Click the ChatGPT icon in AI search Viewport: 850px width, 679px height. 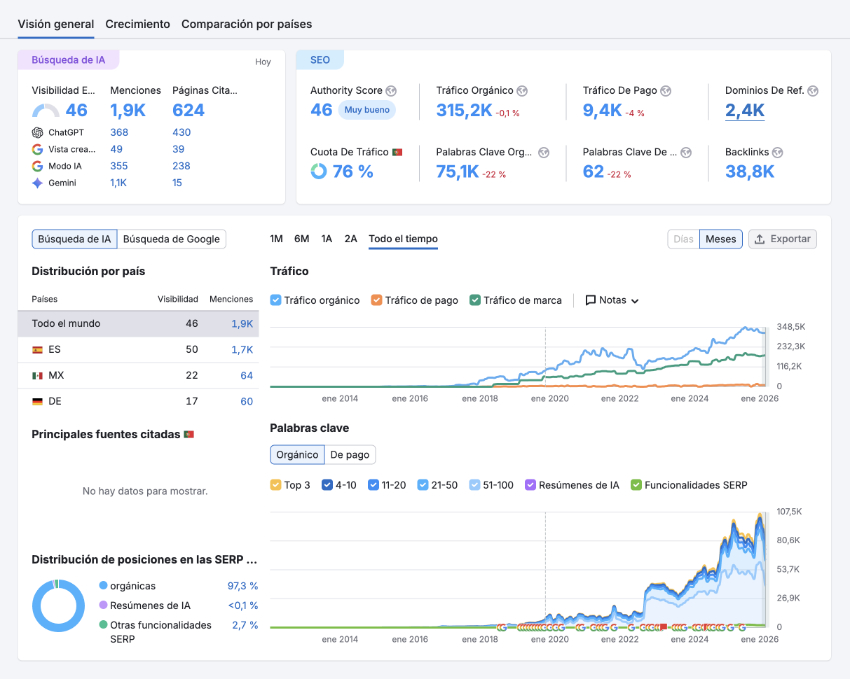38,132
